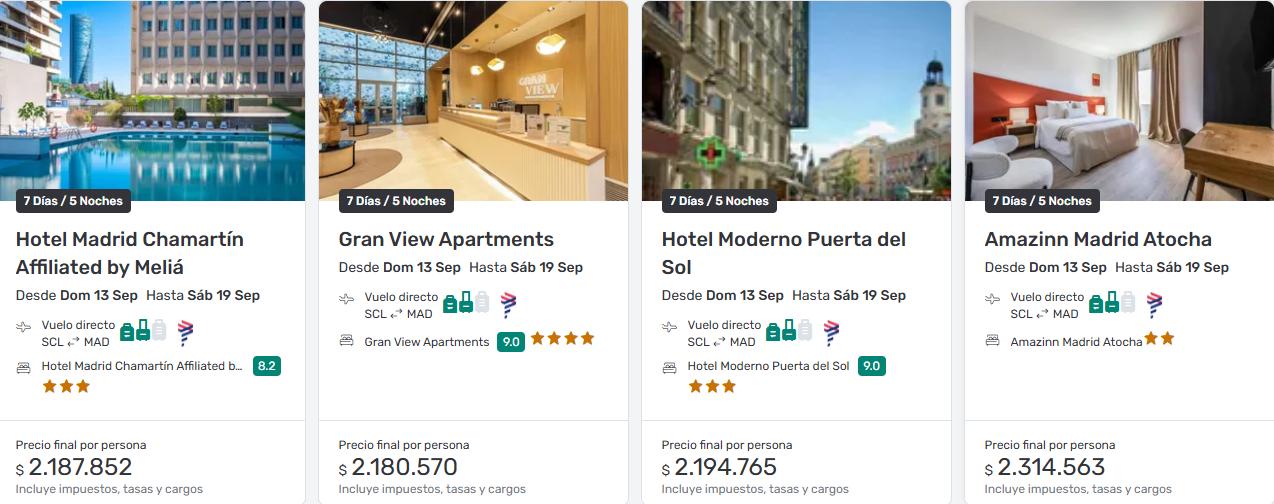Open the Hotel Madrid Chamartín Affiliated by Meliá title

point(130,253)
